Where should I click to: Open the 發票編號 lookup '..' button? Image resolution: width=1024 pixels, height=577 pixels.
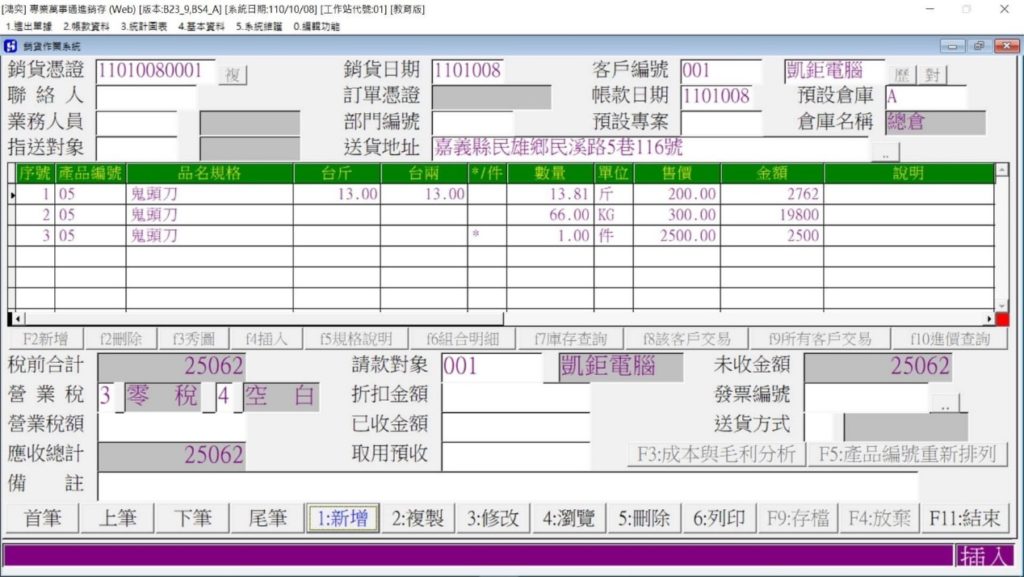tap(945, 405)
